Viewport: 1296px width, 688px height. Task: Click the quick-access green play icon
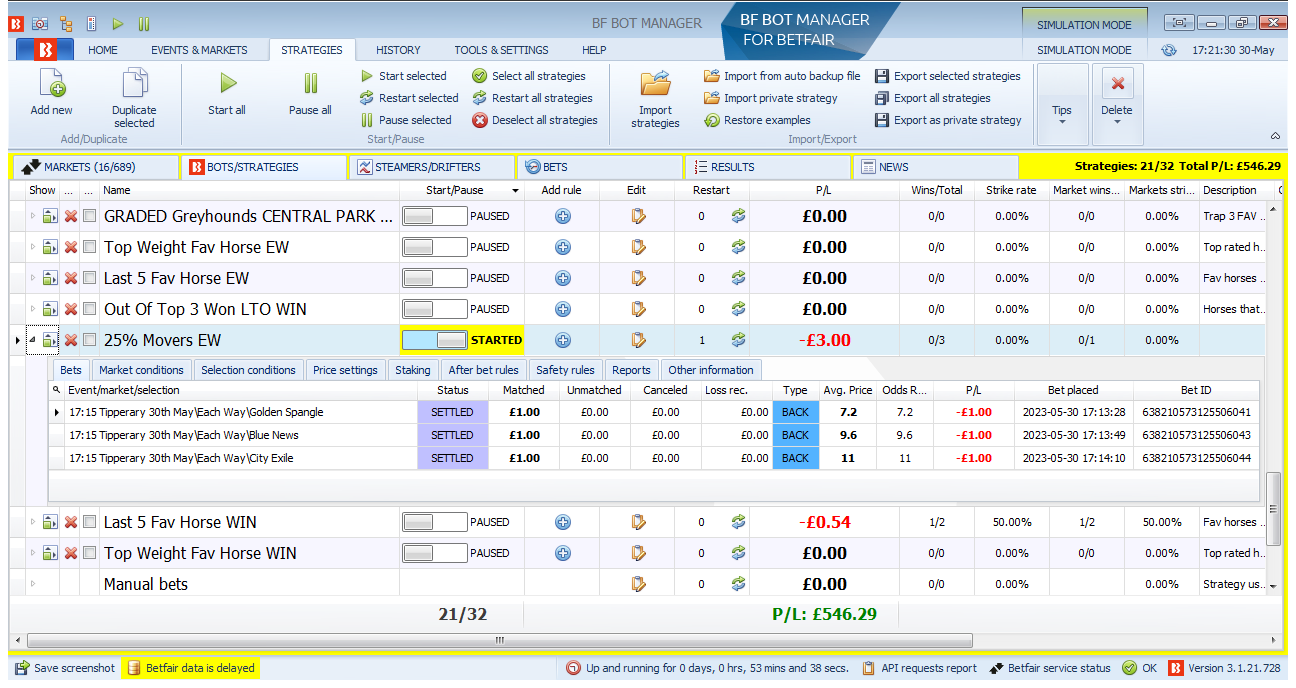(118, 22)
